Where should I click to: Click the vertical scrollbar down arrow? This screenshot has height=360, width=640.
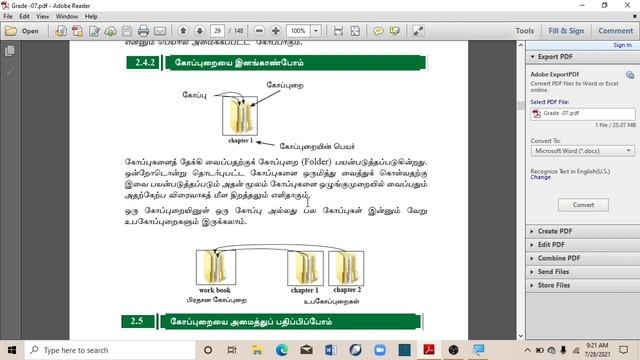[x=520, y=336]
